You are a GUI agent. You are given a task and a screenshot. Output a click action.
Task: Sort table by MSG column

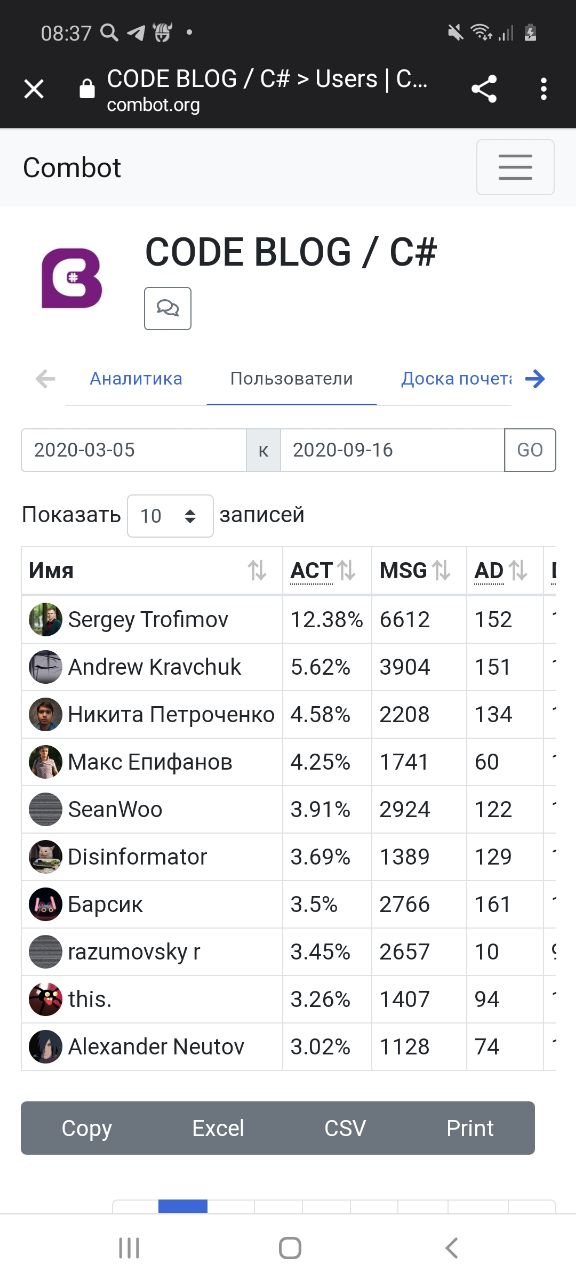click(419, 571)
